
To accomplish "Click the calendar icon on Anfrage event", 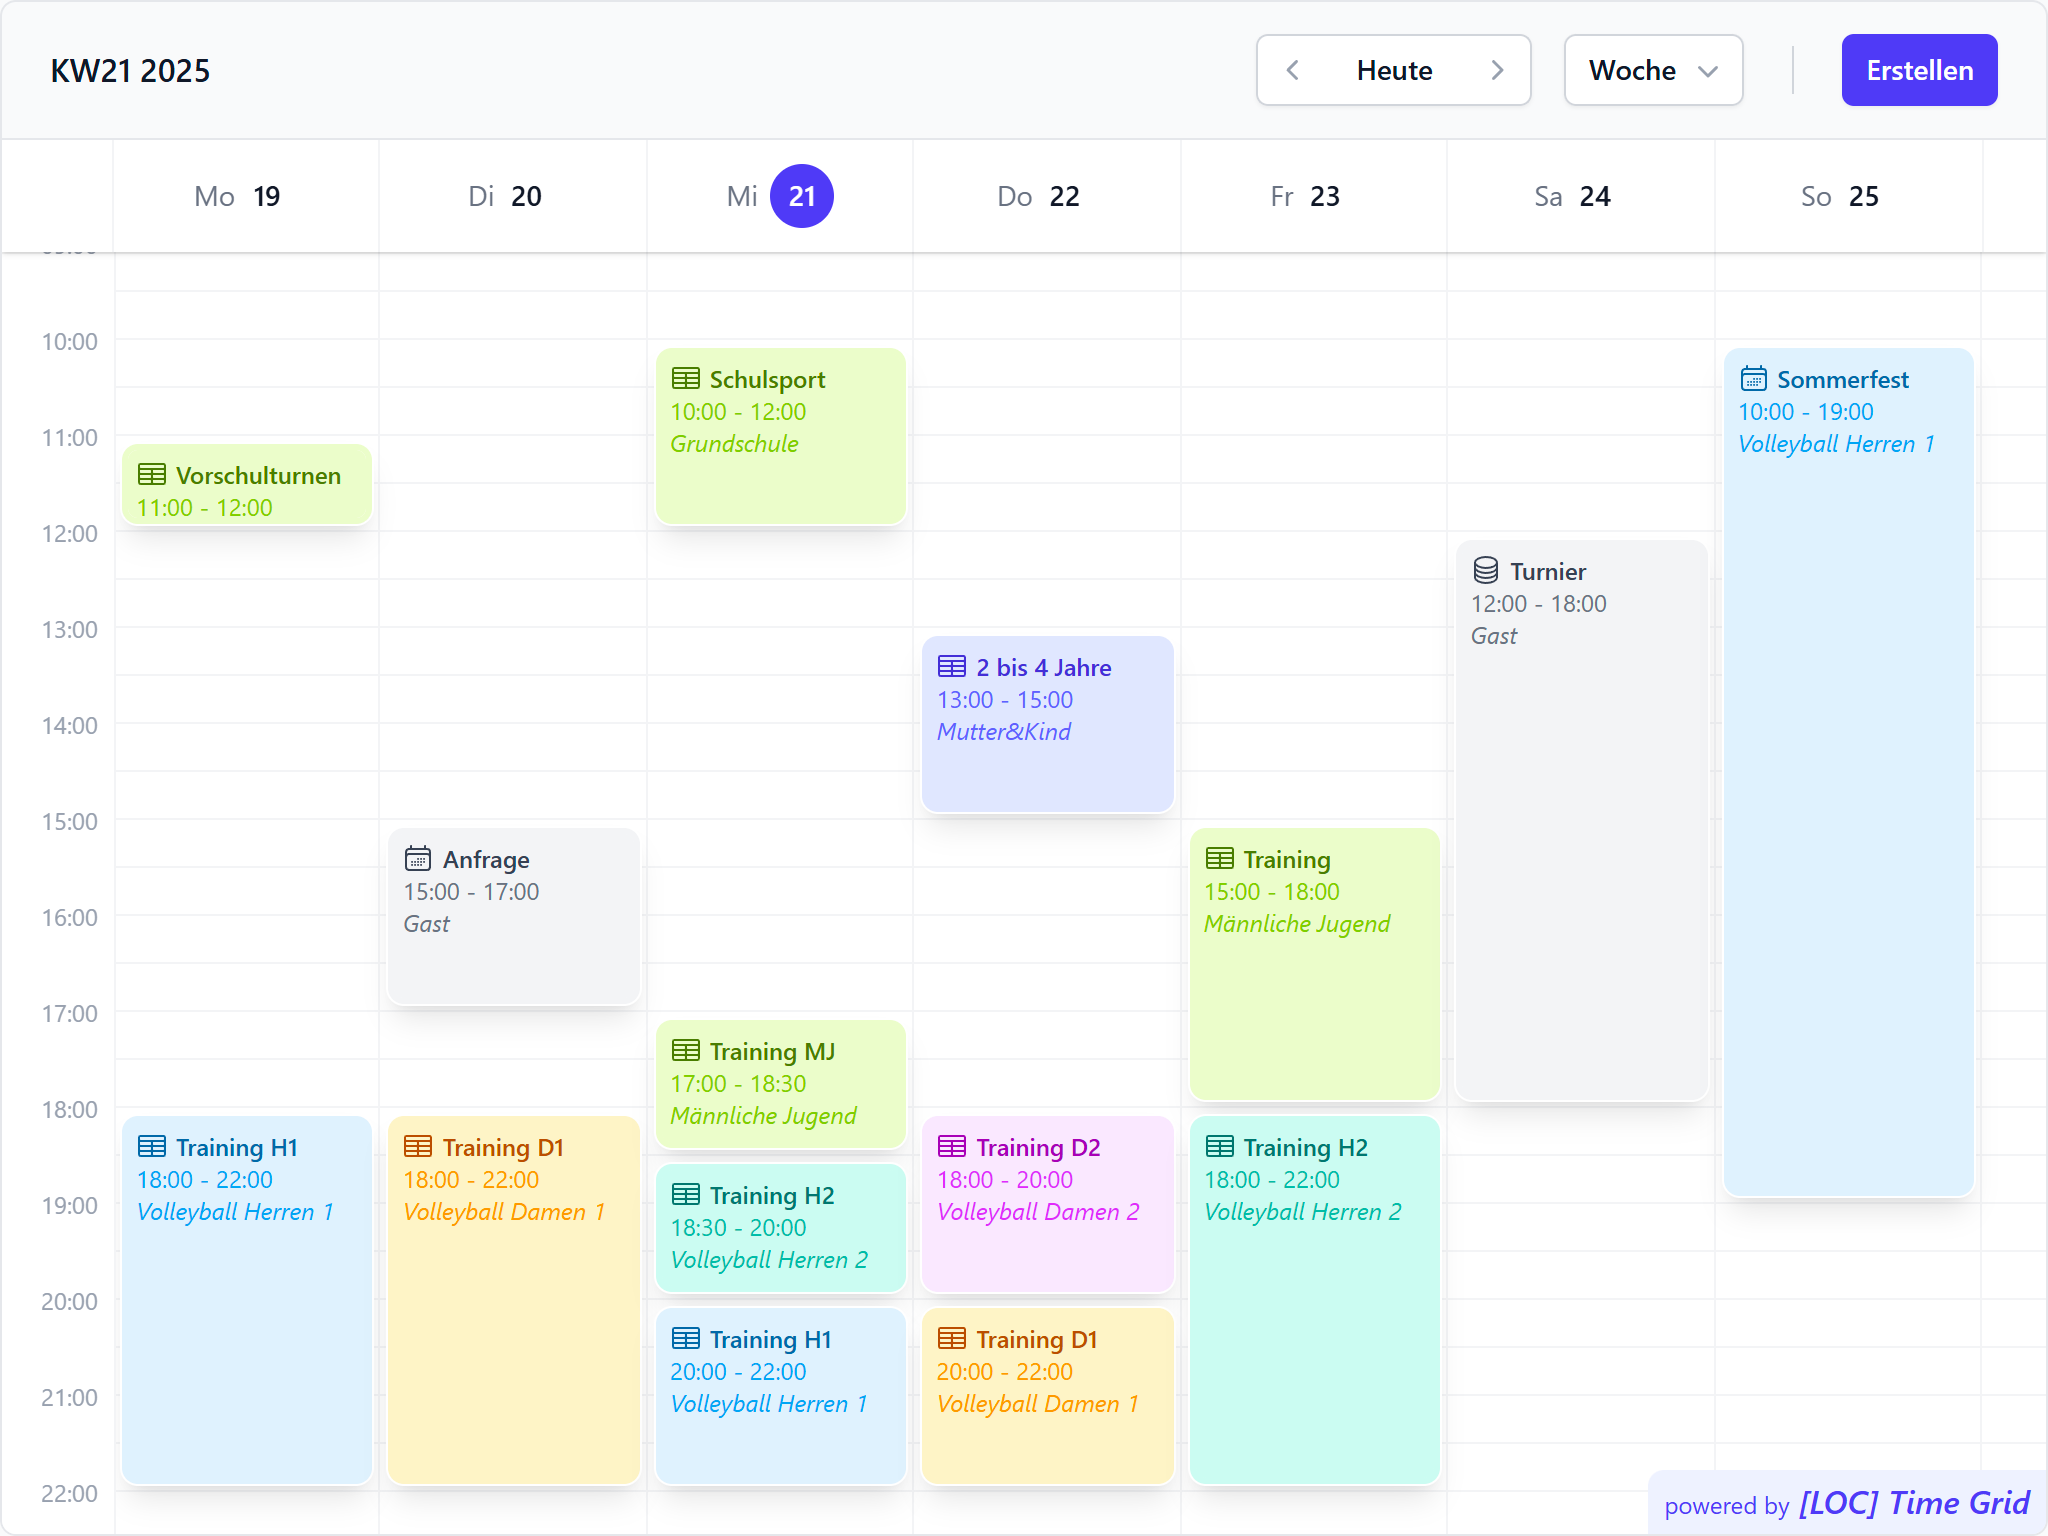I will coord(418,859).
